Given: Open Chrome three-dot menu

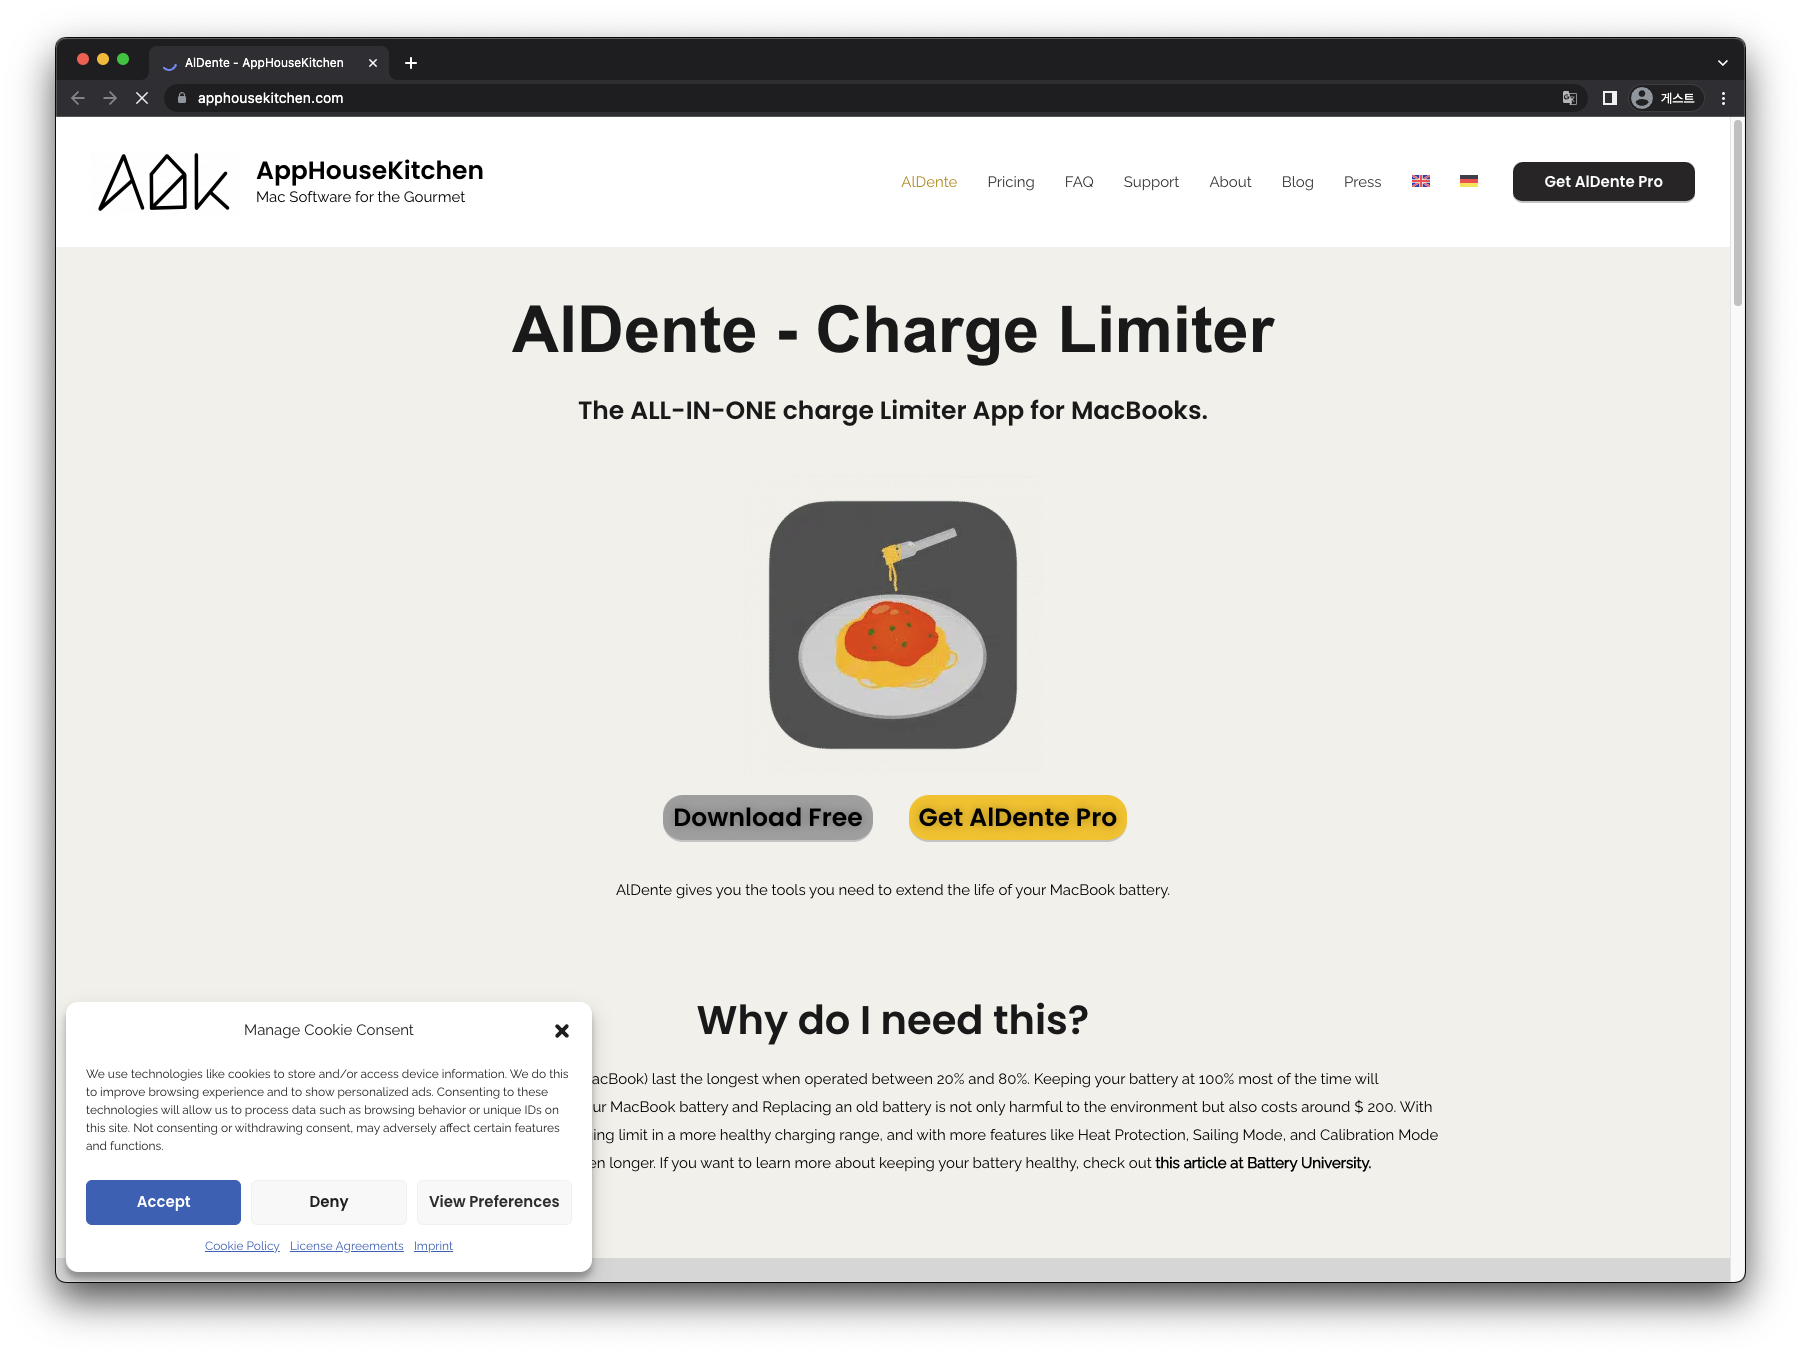Looking at the screenshot, I should (1723, 98).
